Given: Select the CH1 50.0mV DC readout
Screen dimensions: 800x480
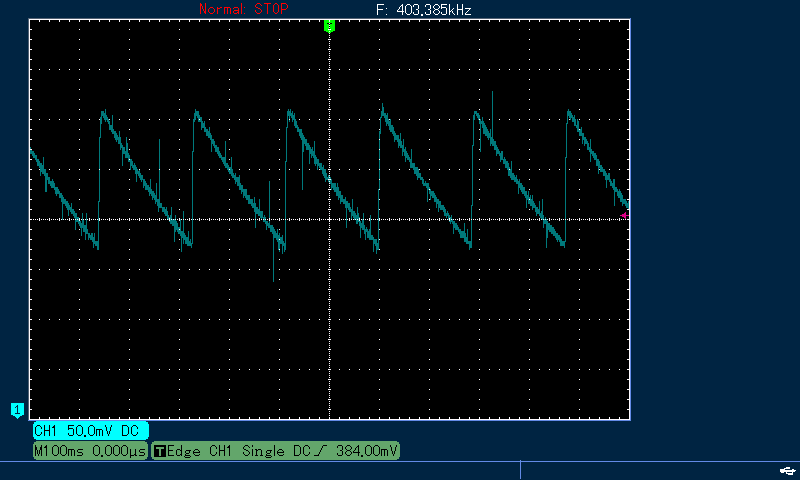Looking at the screenshot, I should (91, 431).
